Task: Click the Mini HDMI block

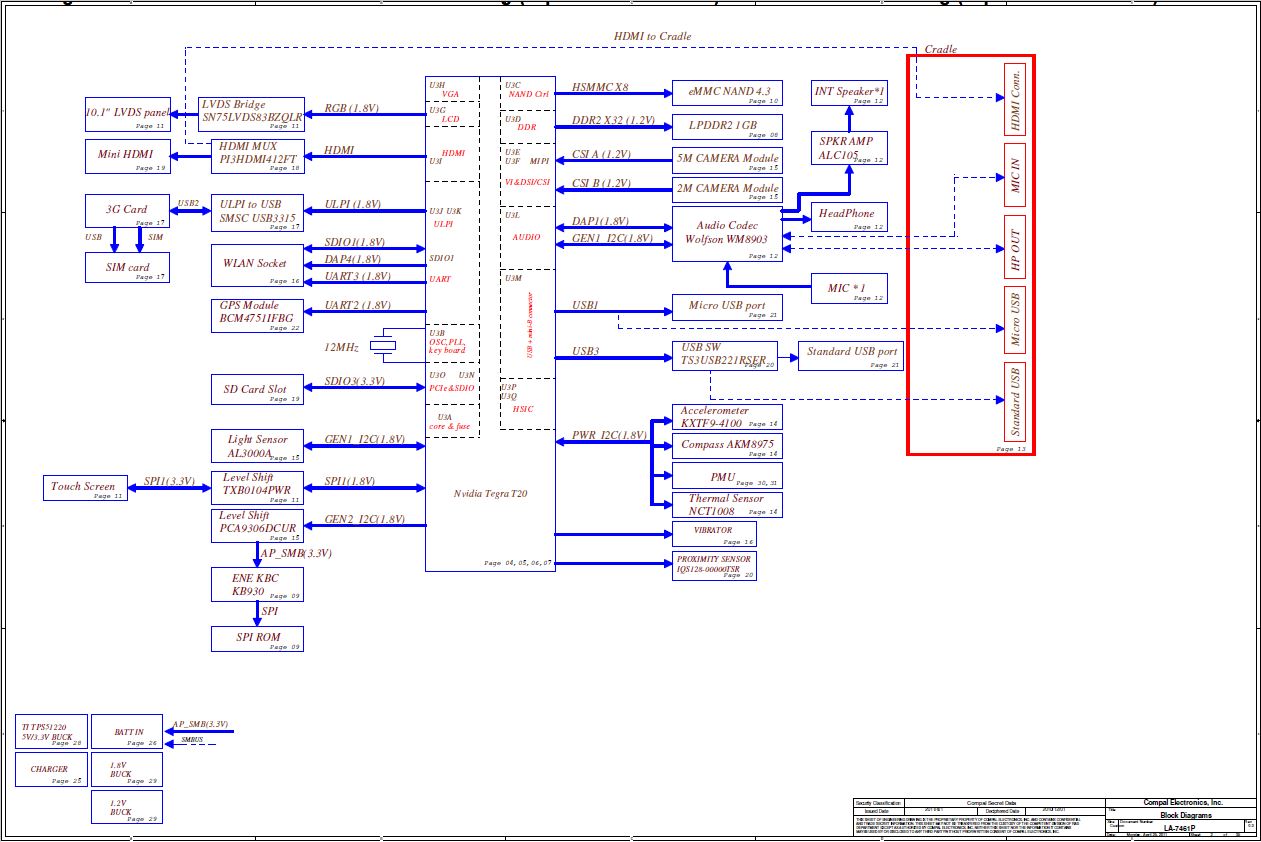Action: [x=128, y=156]
